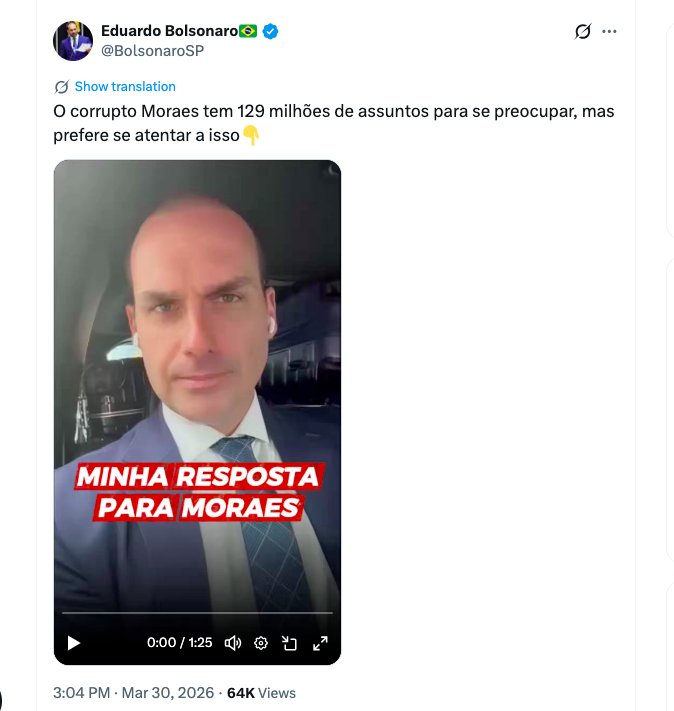Click the Eduardo Bolsonaro display name
The width and height of the screenshot is (674, 711).
coord(169,31)
